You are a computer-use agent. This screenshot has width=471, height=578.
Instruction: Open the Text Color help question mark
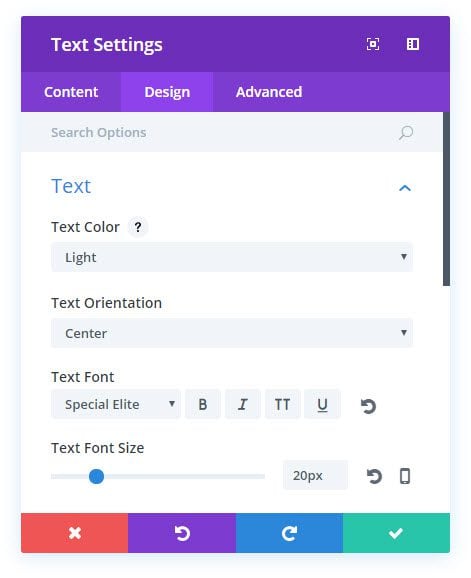click(138, 227)
